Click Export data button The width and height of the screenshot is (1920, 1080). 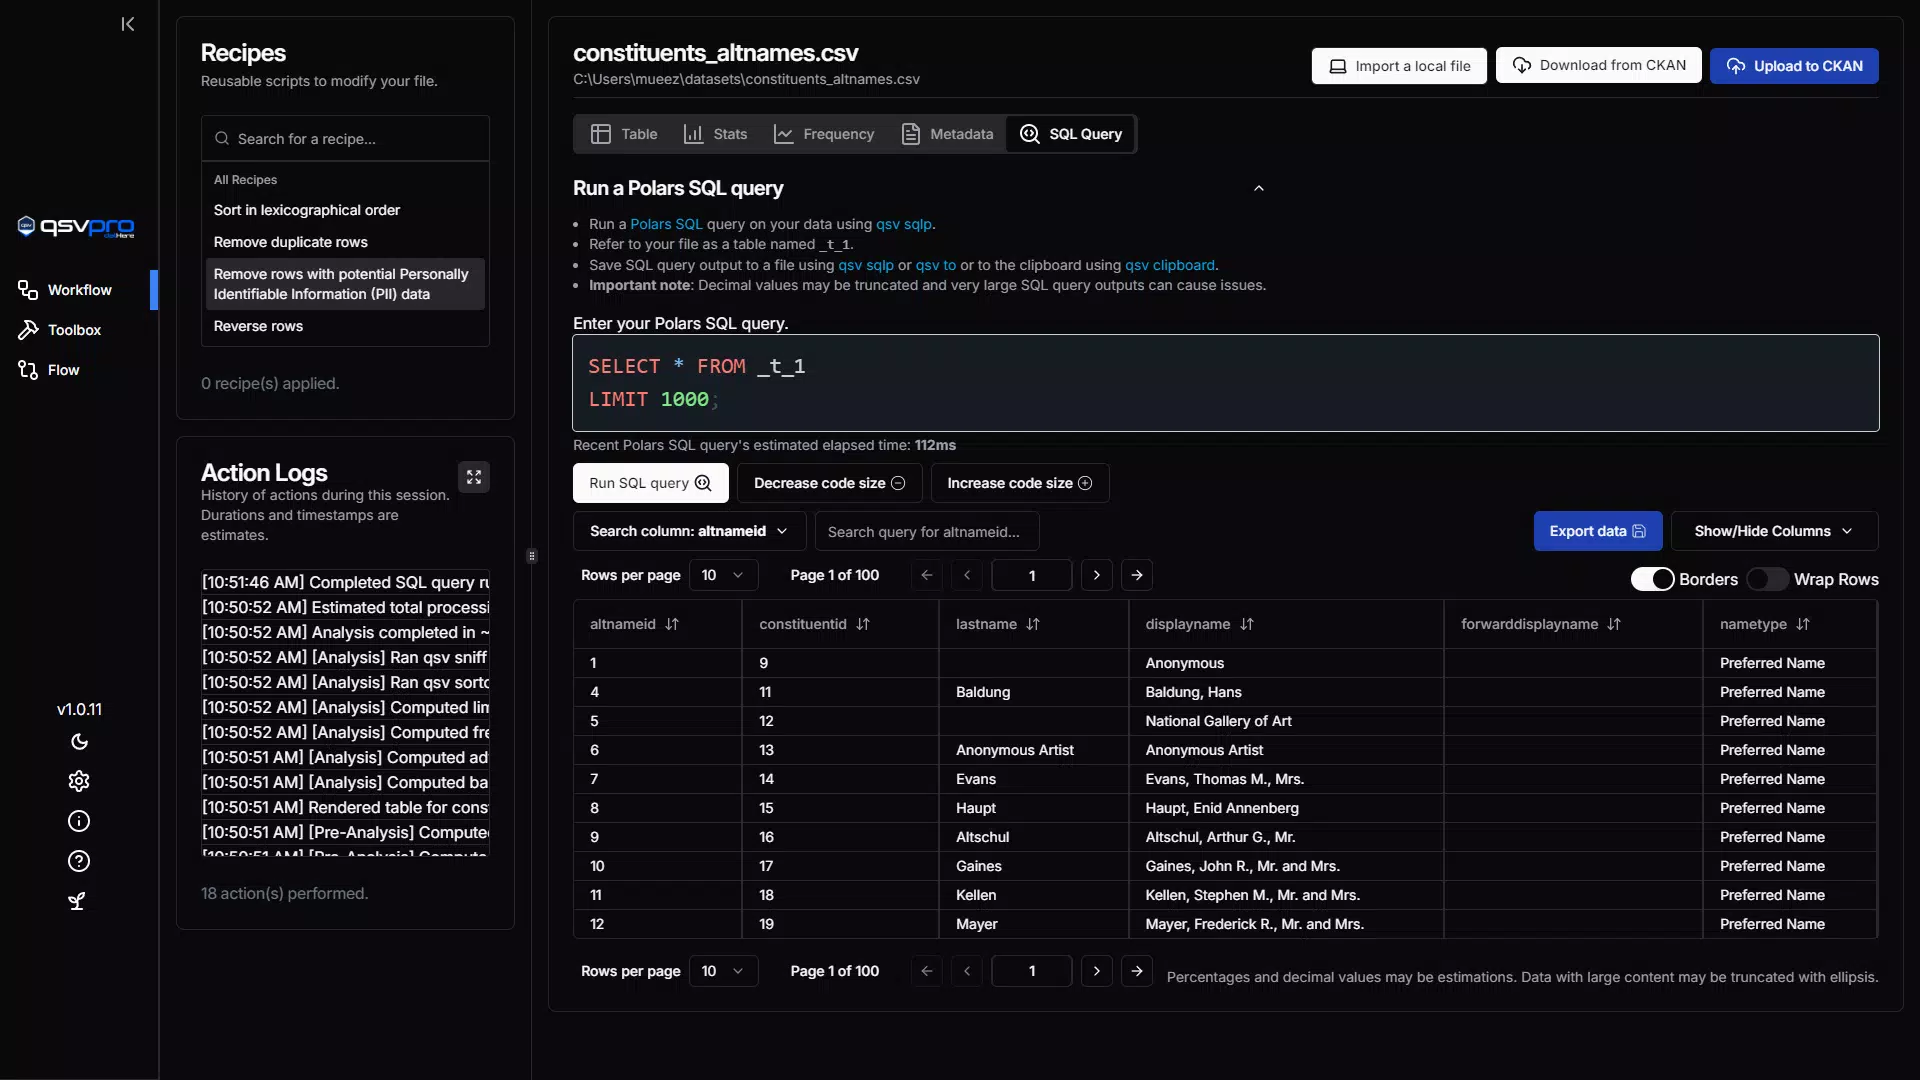click(1598, 531)
